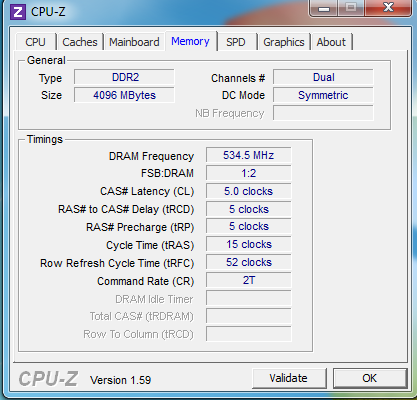Click the OK button
Viewport: 419px width, 402px height.
[x=370, y=378]
